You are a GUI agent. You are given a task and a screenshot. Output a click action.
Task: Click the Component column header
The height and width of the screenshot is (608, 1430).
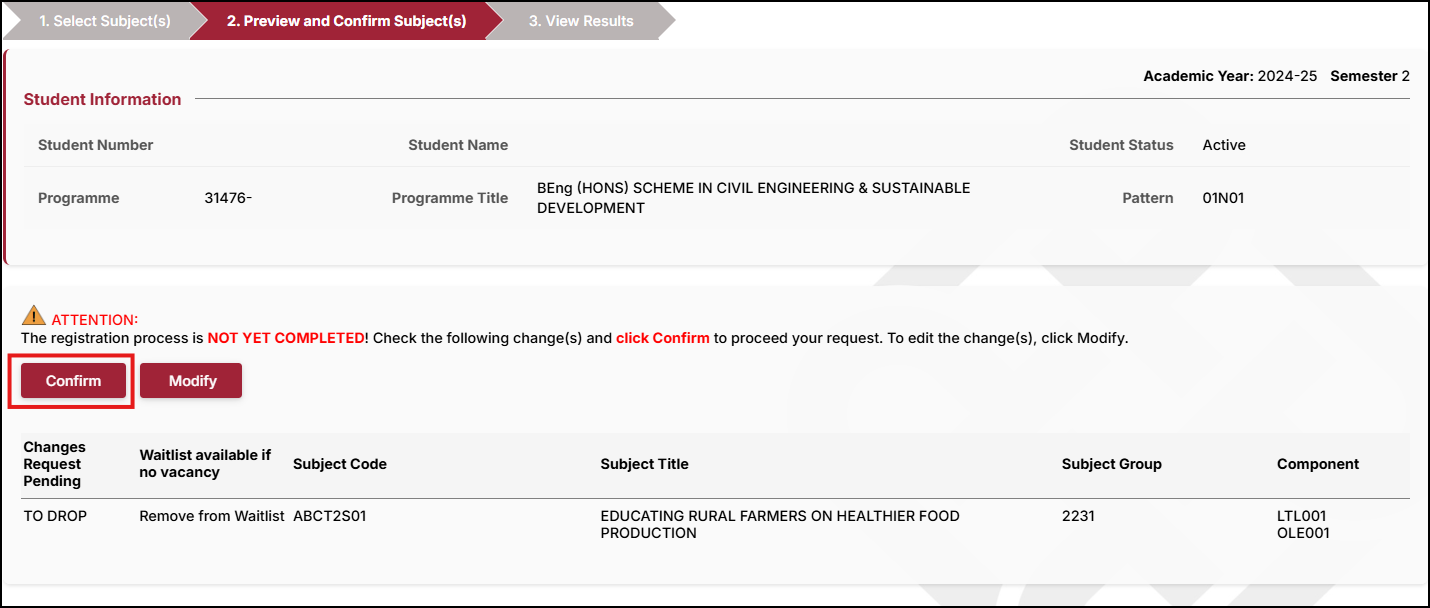1317,464
